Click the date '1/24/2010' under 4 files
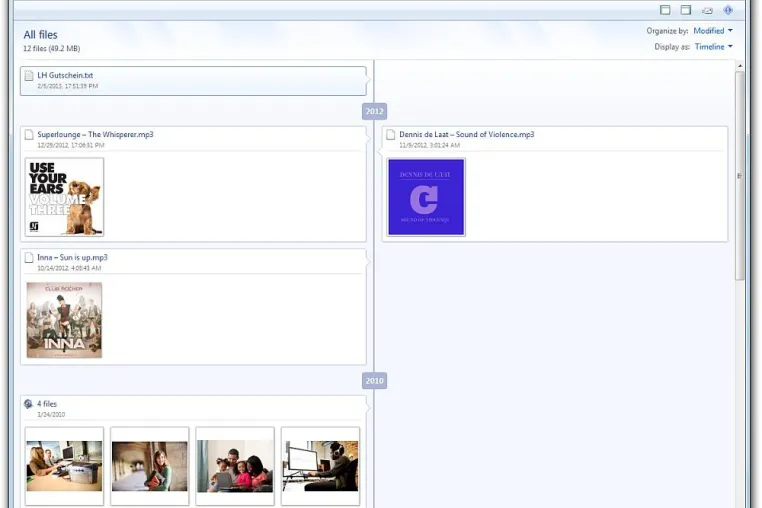762x508 pixels. 51,415
